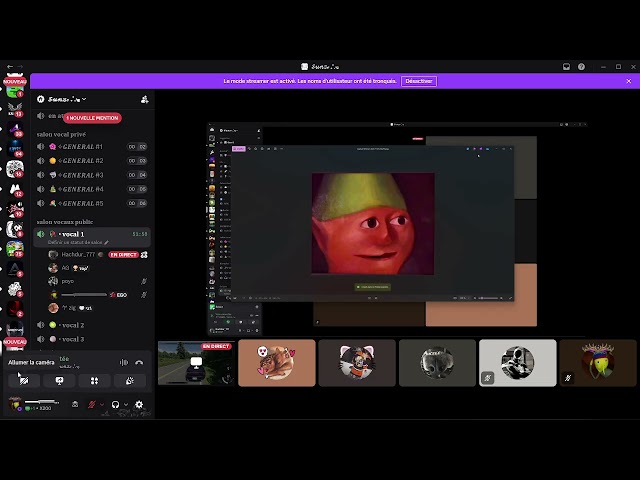Dismiss the streamer mode banner

click(x=629, y=81)
